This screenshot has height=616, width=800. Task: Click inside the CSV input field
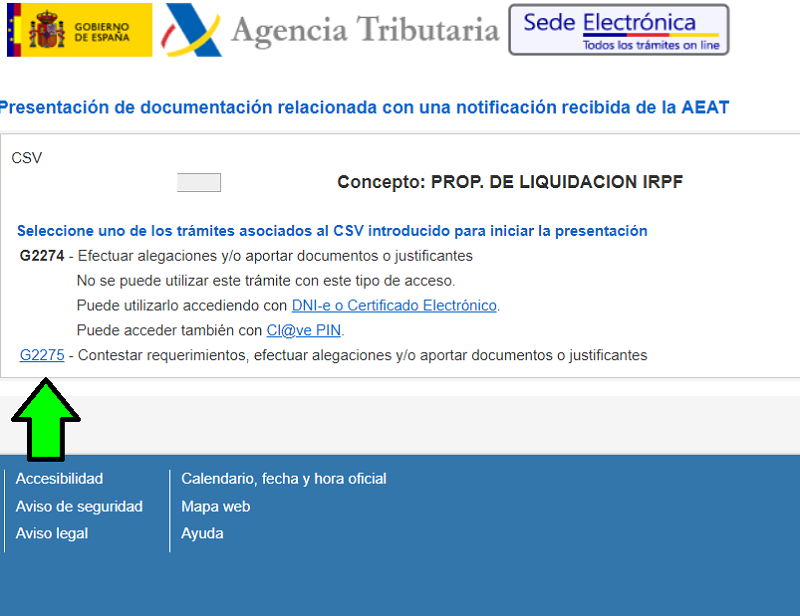pyautogui.click(x=198, y=182)
